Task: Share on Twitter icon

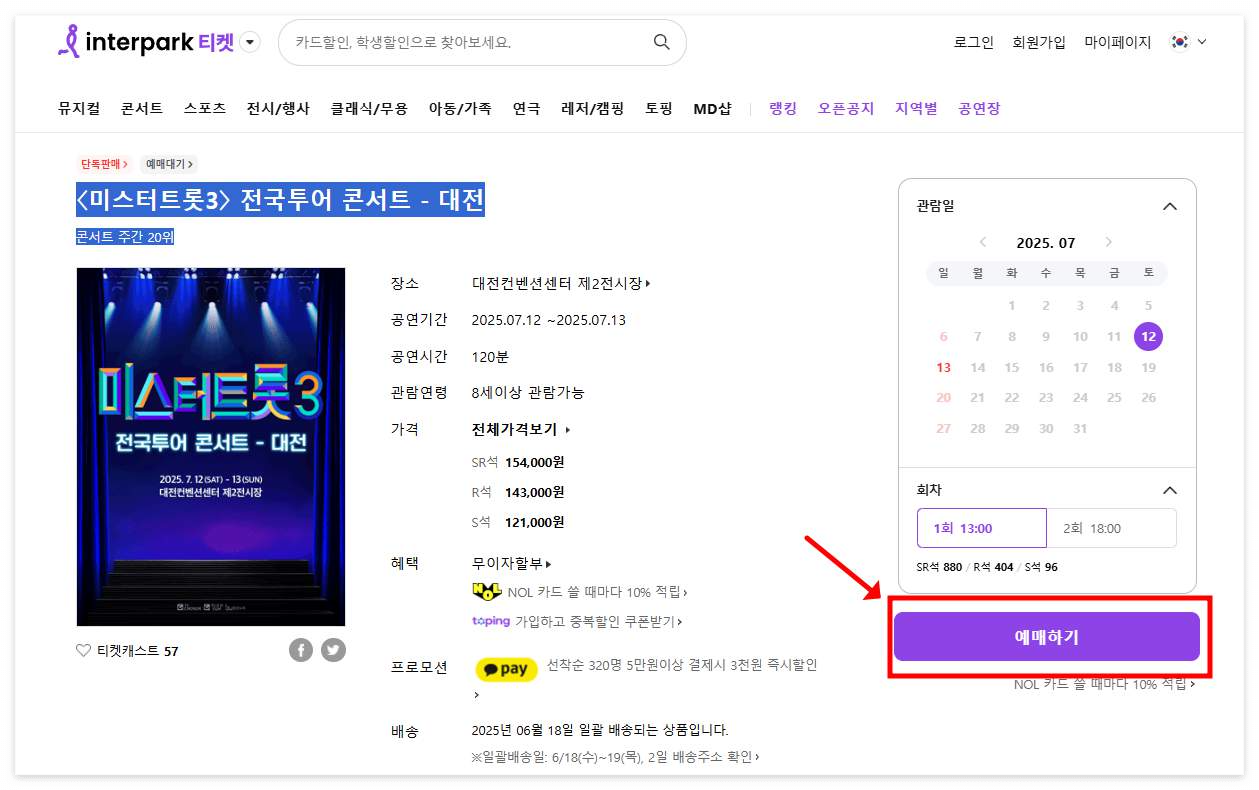Action: point(333,650)
